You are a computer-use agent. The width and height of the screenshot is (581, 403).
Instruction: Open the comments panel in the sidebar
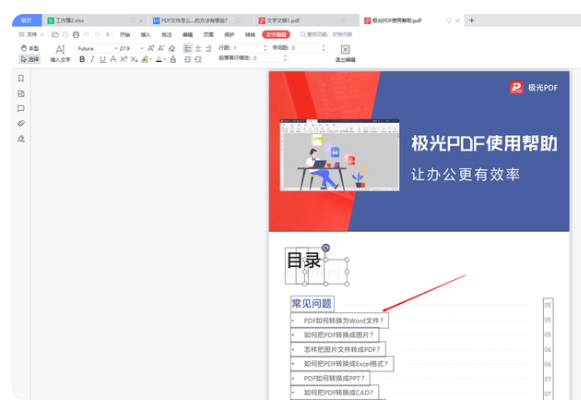[x=21, y=109]
